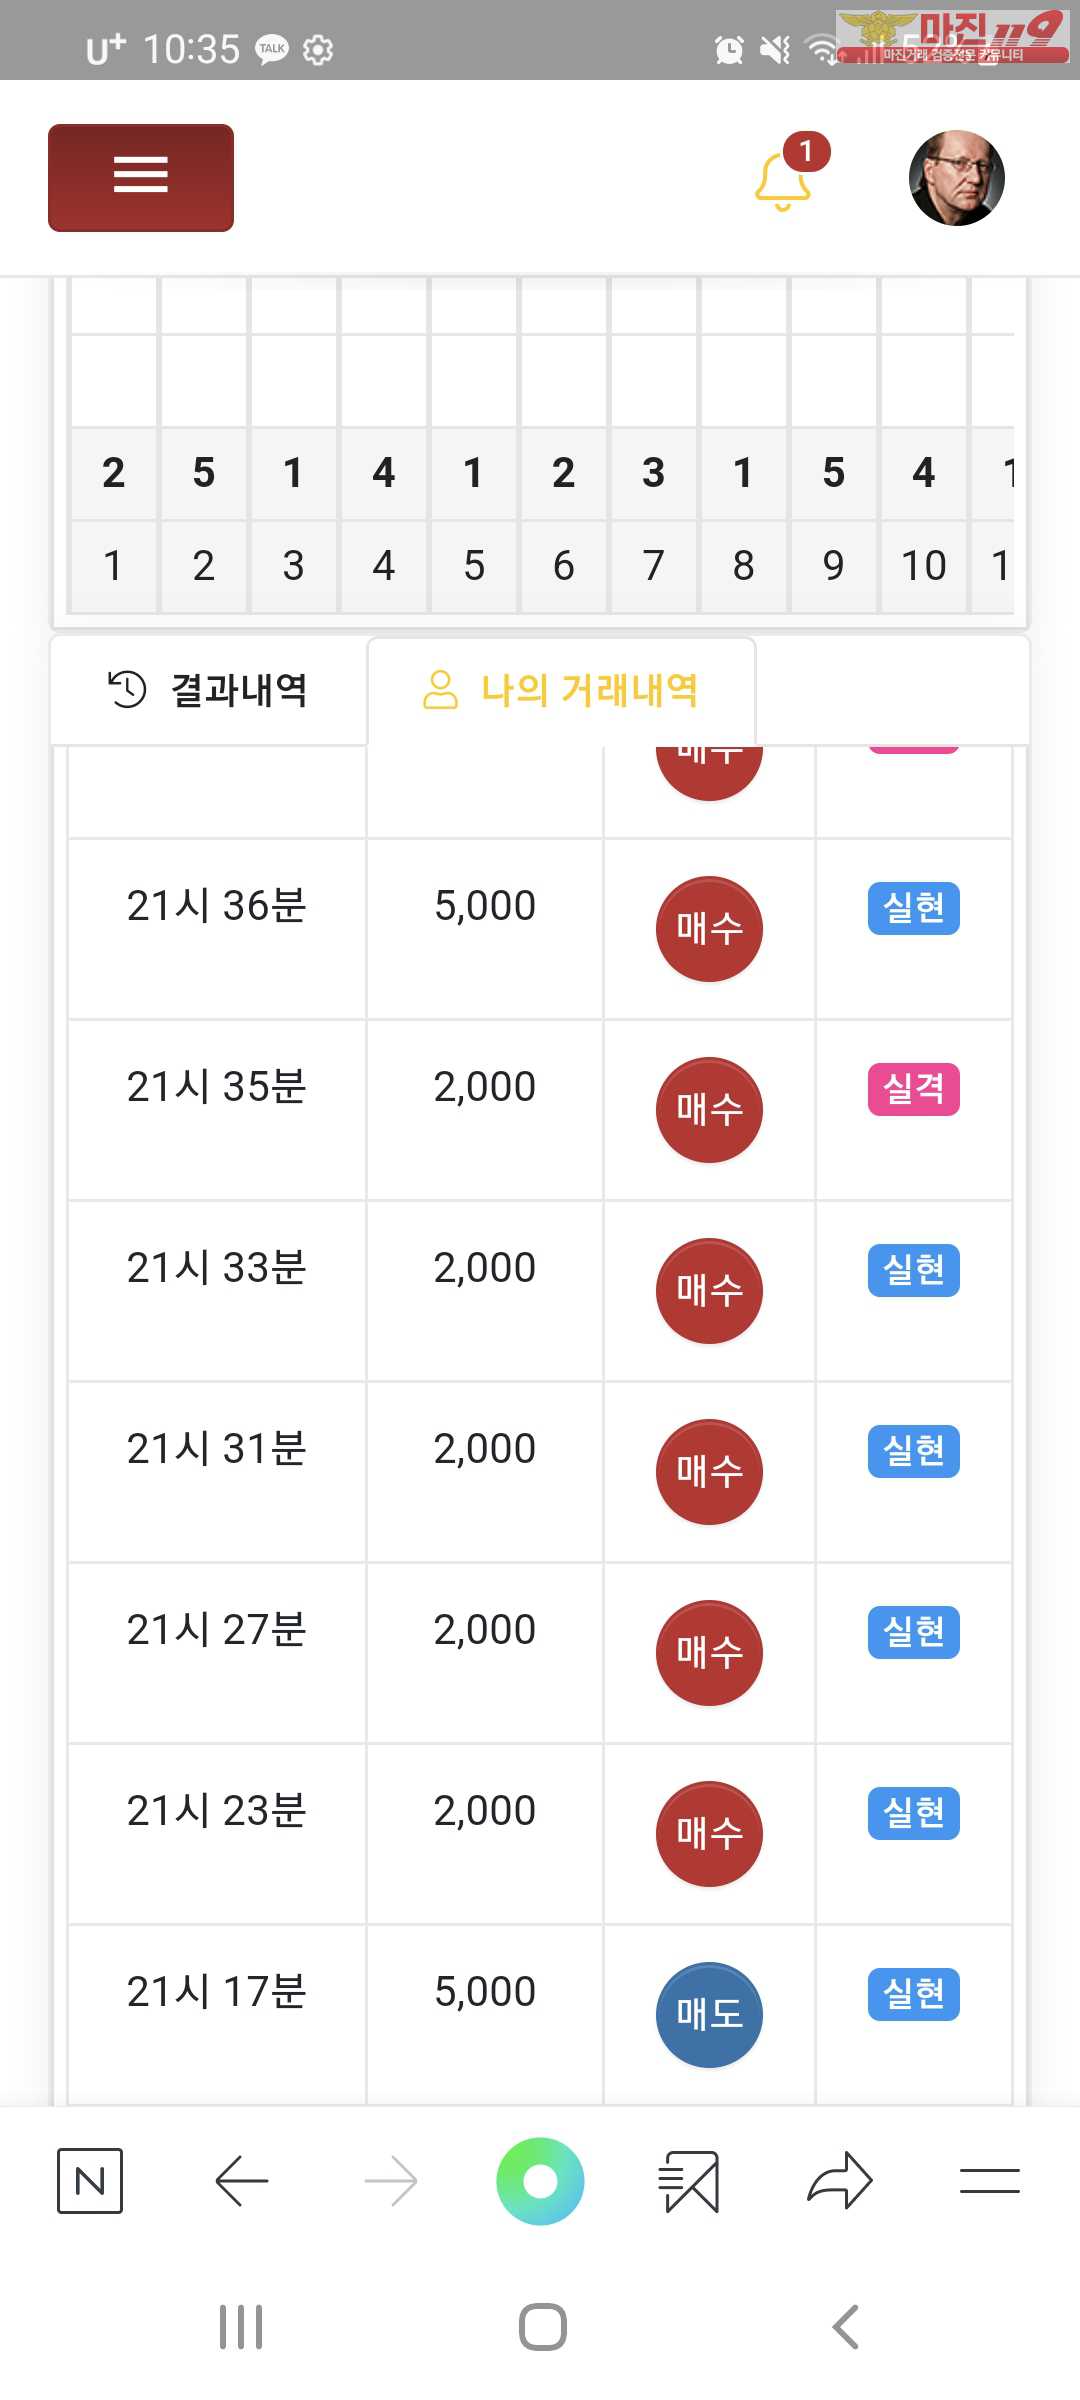Go back with browser left arrow
This screenshot has width=1080, height=2400.
241,2180
